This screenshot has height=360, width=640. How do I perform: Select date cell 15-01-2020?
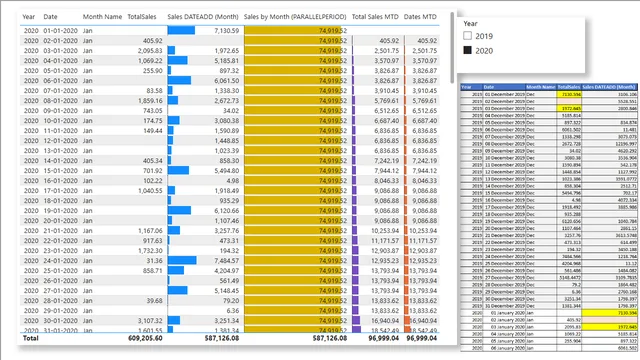coord(60,171)
